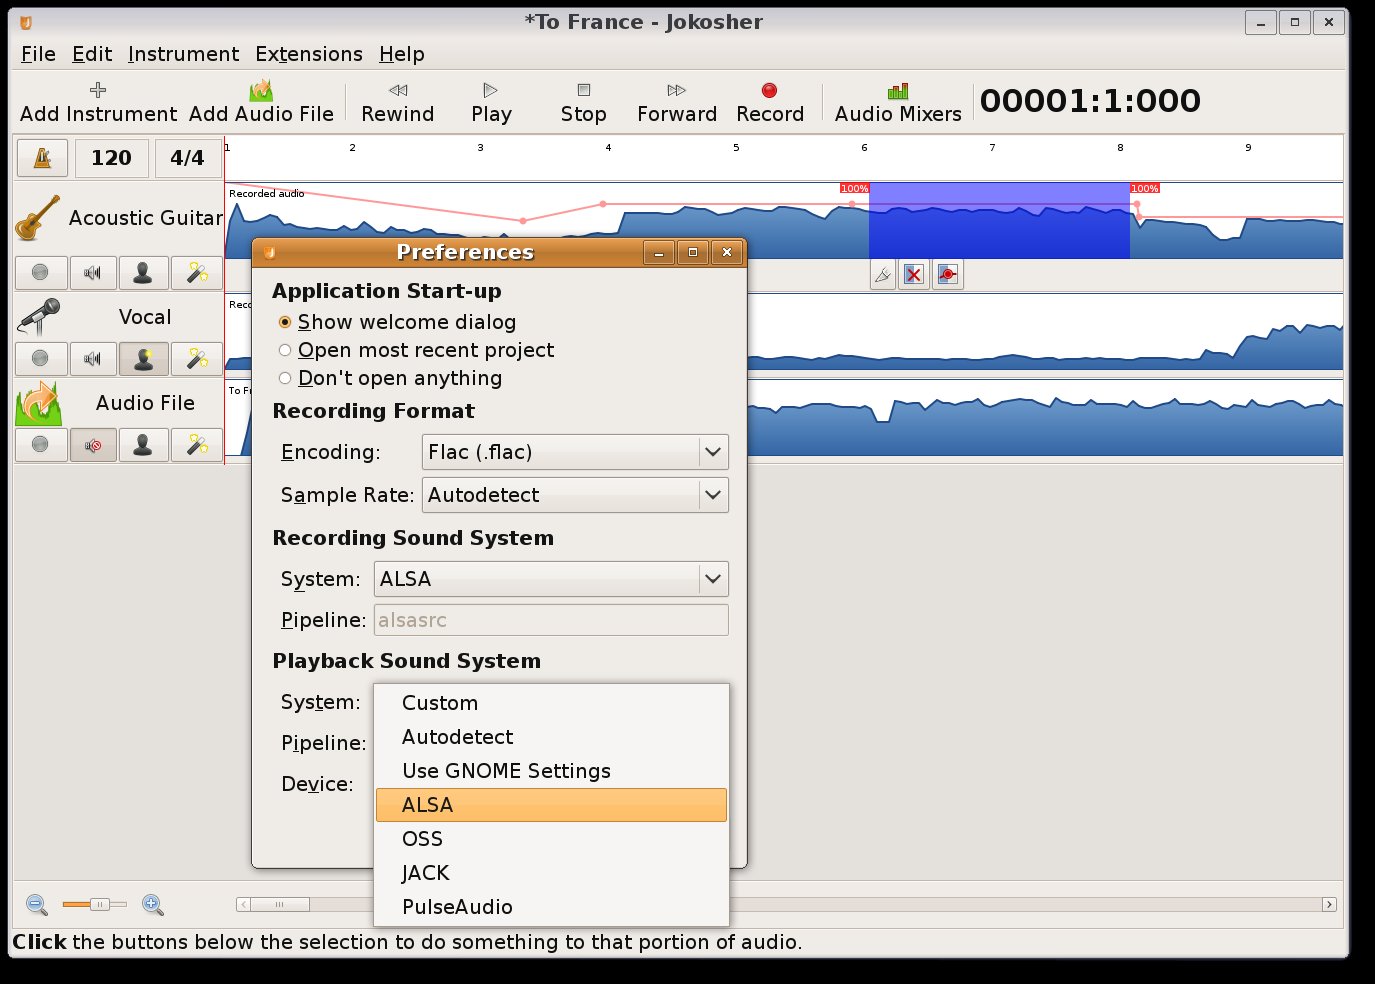
Task: Click the trim selection knife button
Action: [882, 275]
